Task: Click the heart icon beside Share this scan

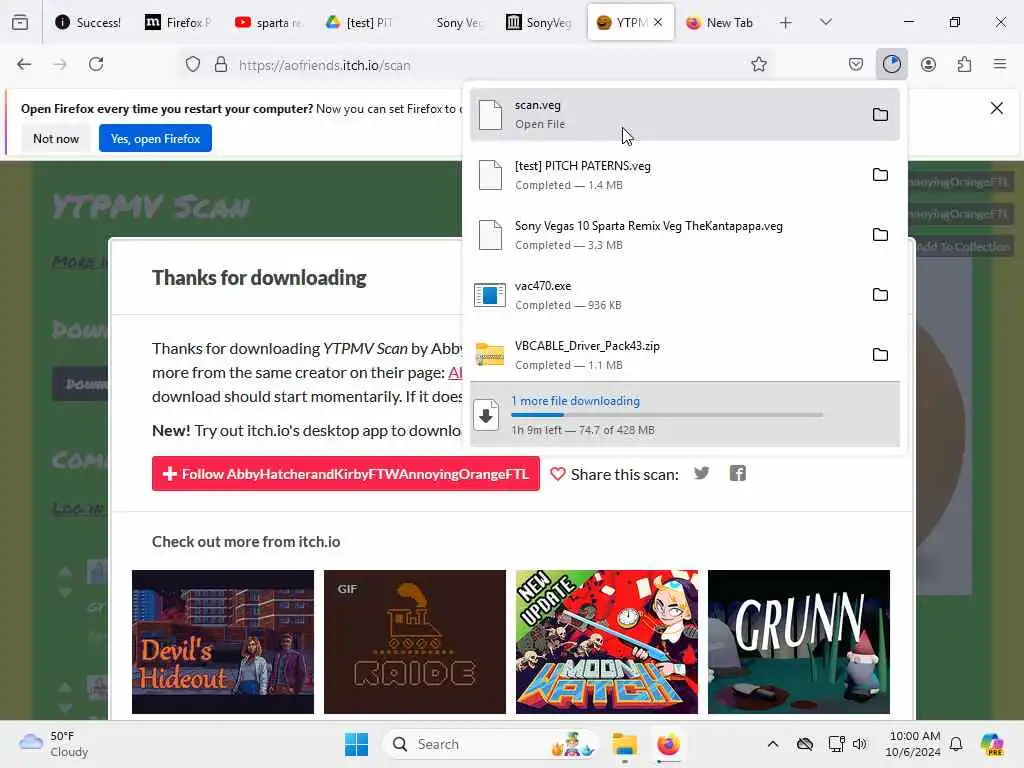Action: click(557, 474)
